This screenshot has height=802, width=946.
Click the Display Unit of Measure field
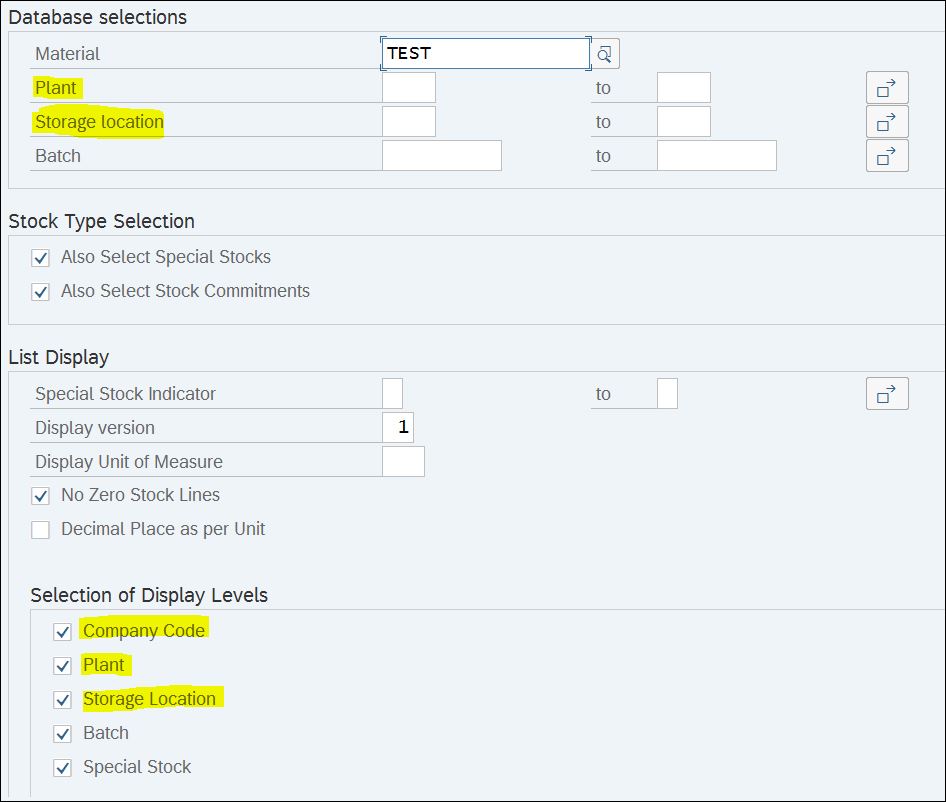point(403,462)
